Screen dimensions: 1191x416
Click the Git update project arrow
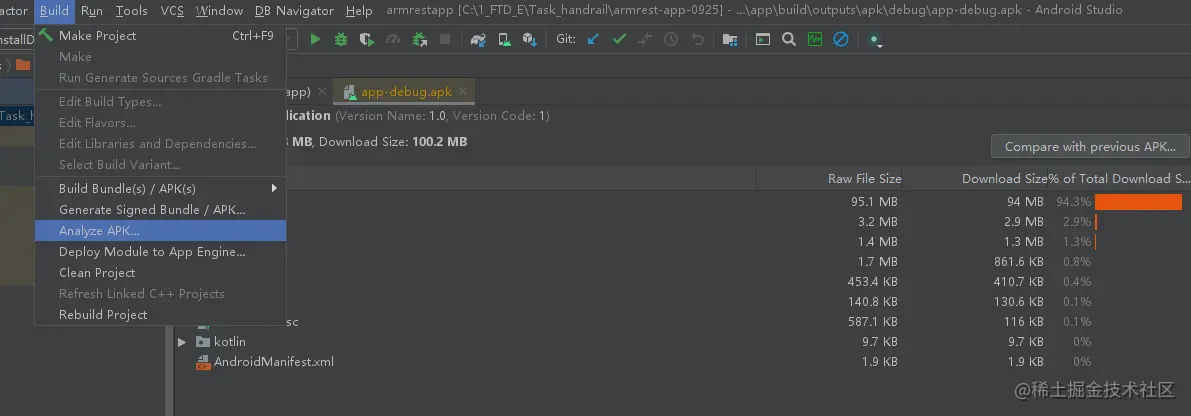[593, 39]
